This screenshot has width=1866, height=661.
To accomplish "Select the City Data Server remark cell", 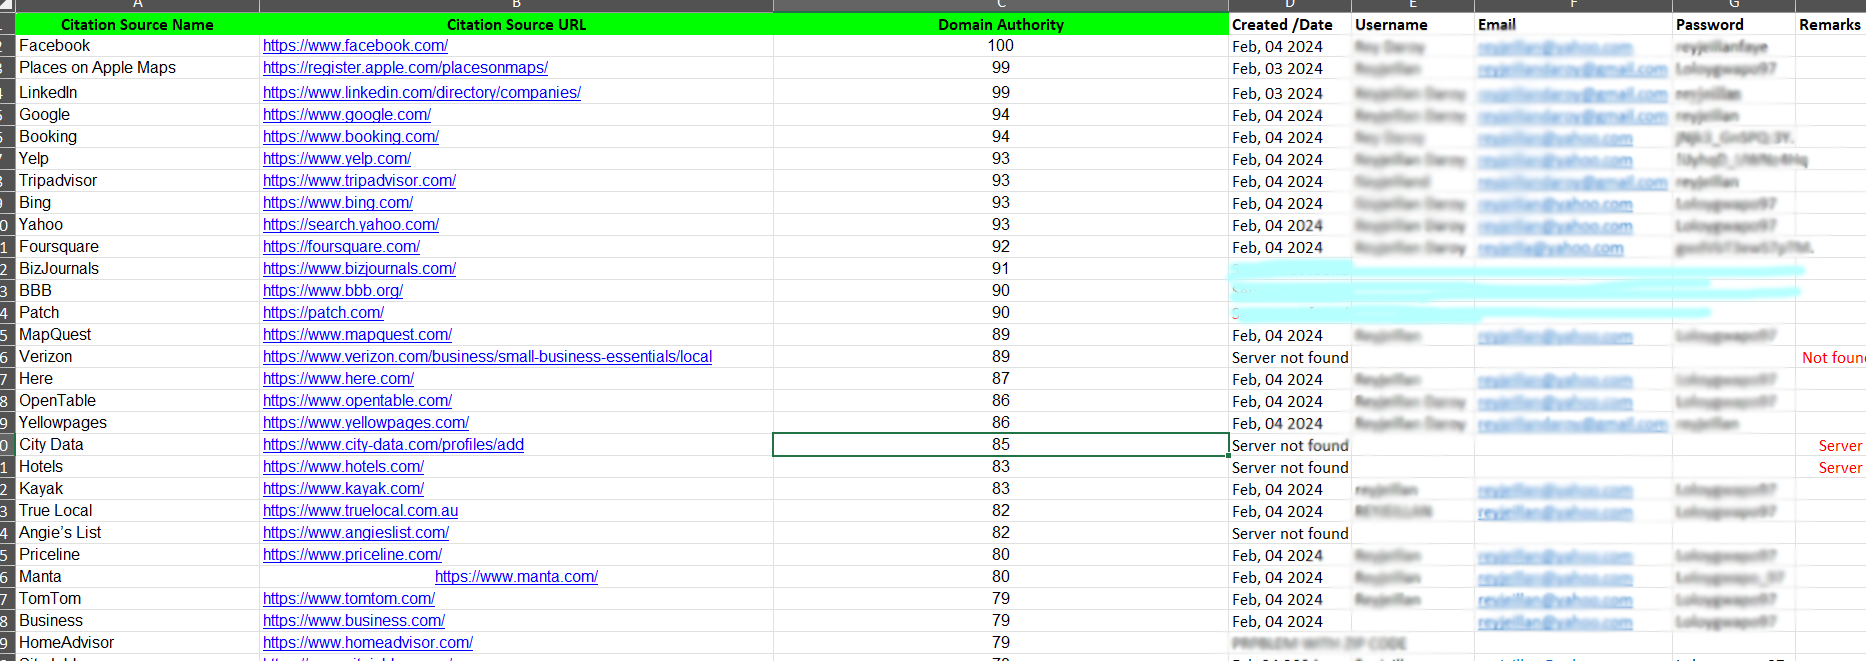I will coord(1830,445).
